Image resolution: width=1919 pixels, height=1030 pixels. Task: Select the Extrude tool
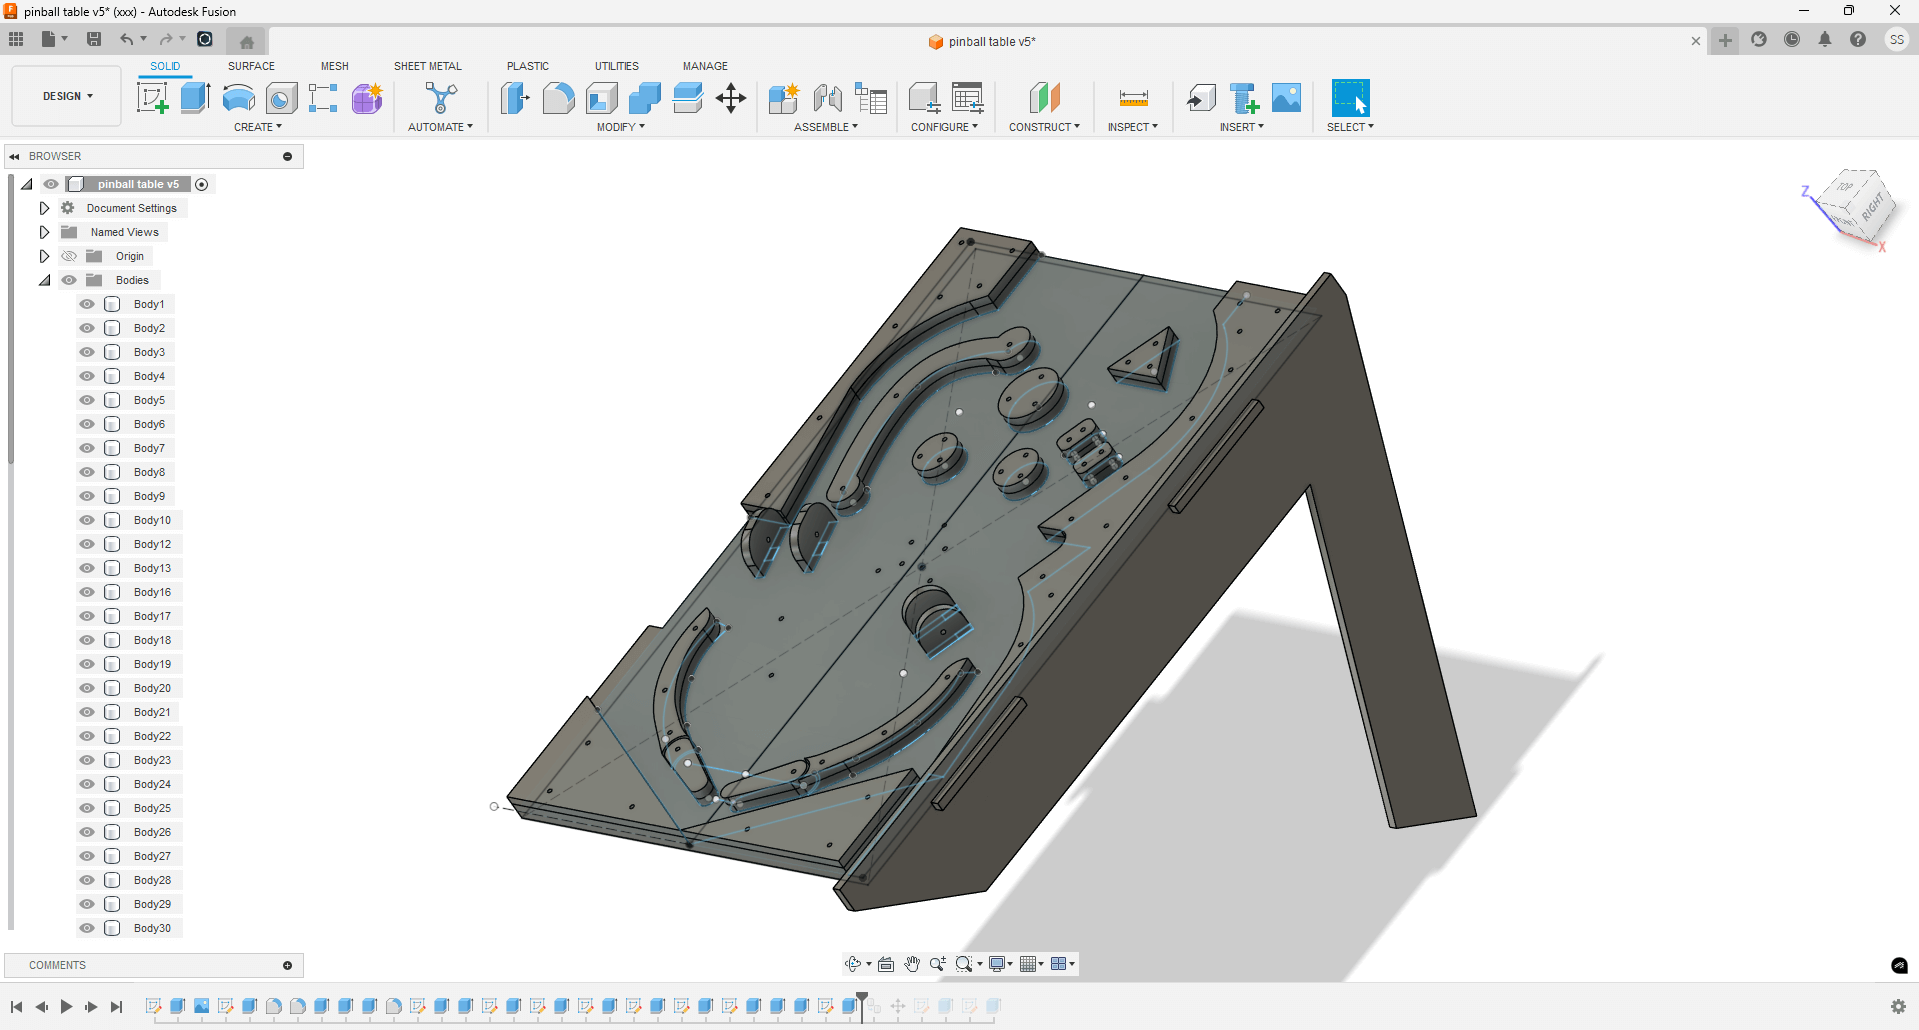point(195,98)
